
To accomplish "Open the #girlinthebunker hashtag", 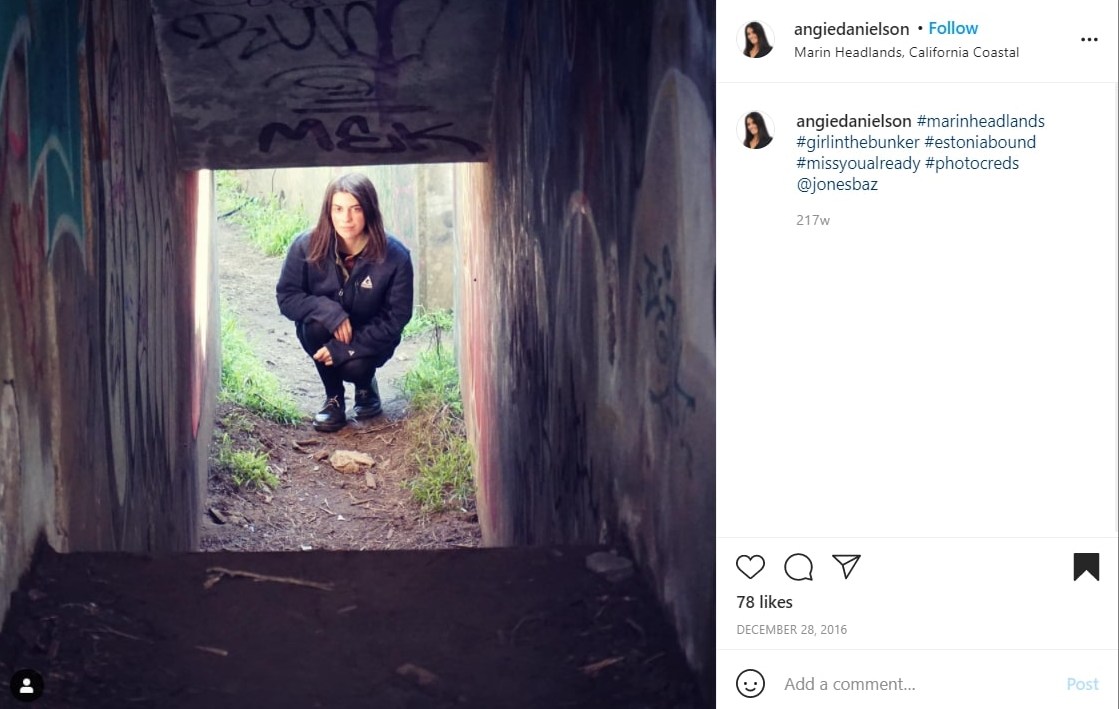I will (x=858, y=142).
